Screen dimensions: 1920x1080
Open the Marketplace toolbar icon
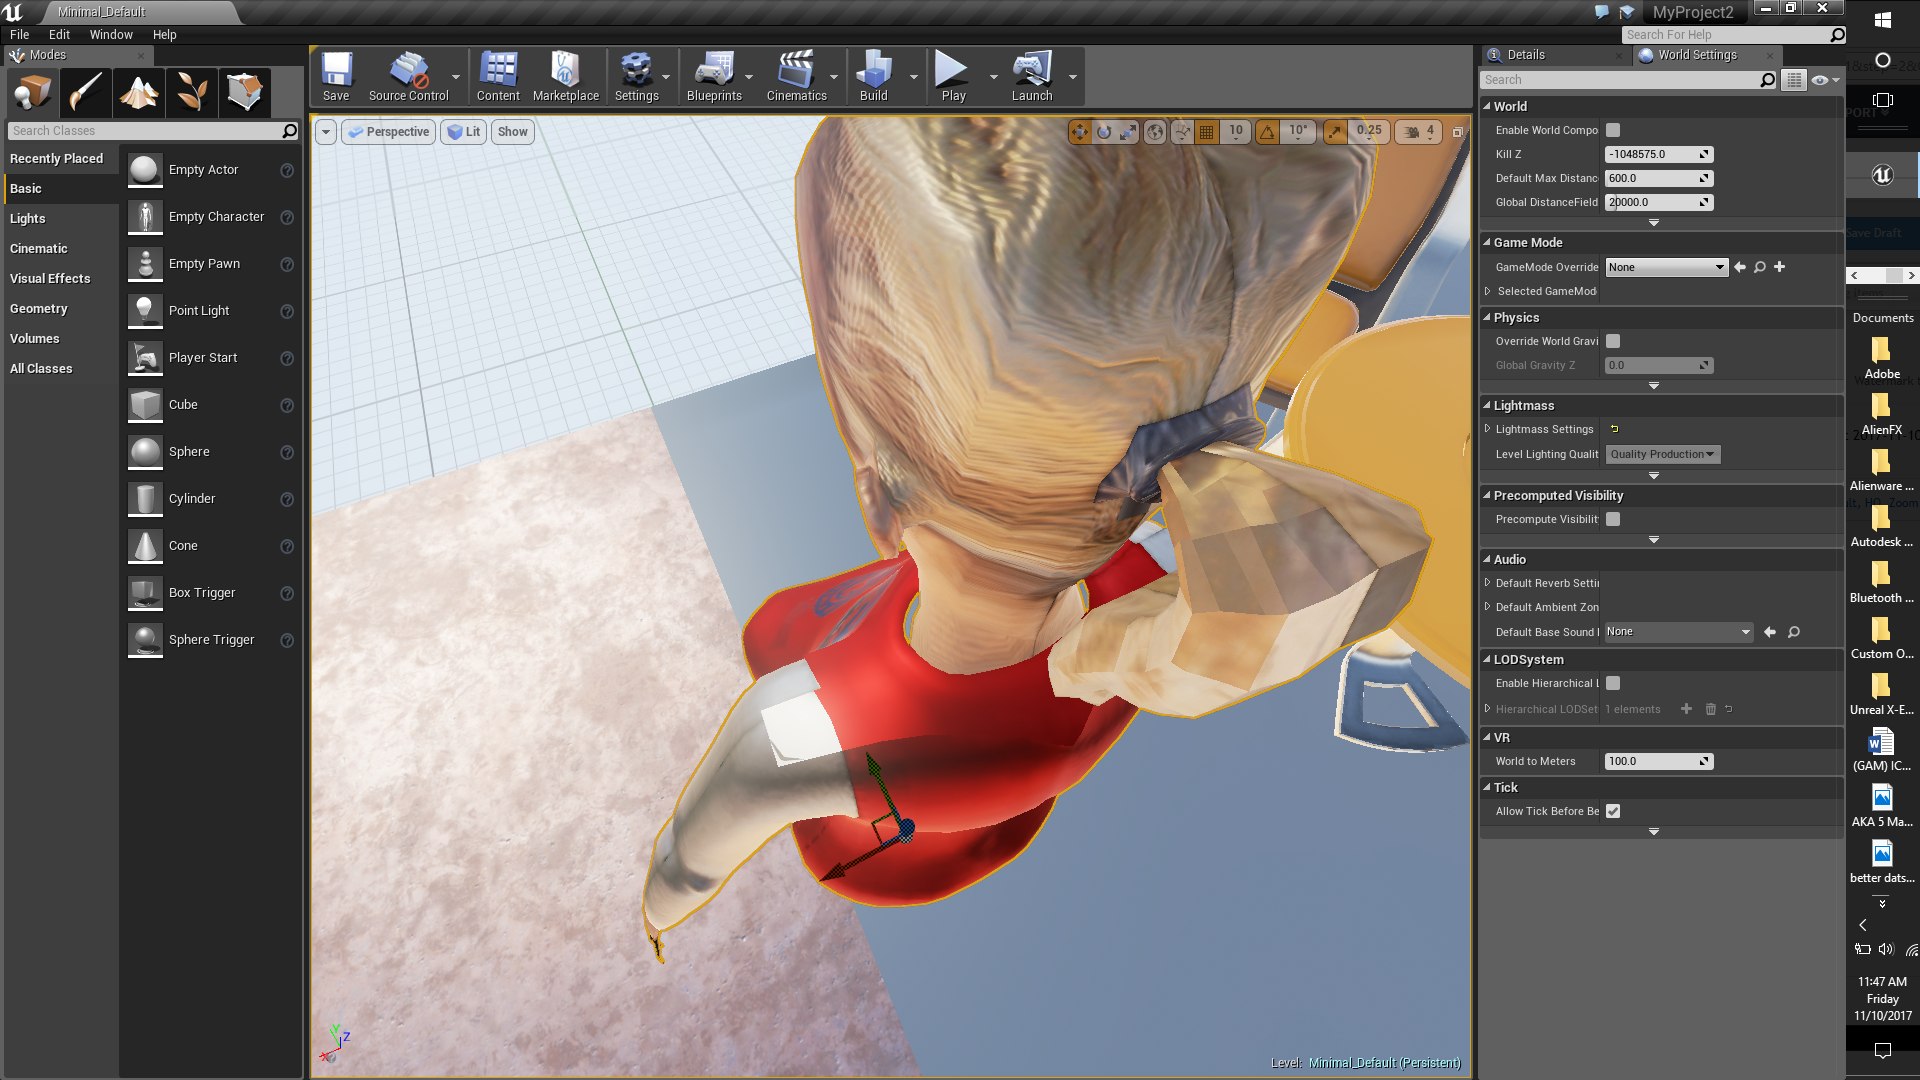tap(566, 77)
